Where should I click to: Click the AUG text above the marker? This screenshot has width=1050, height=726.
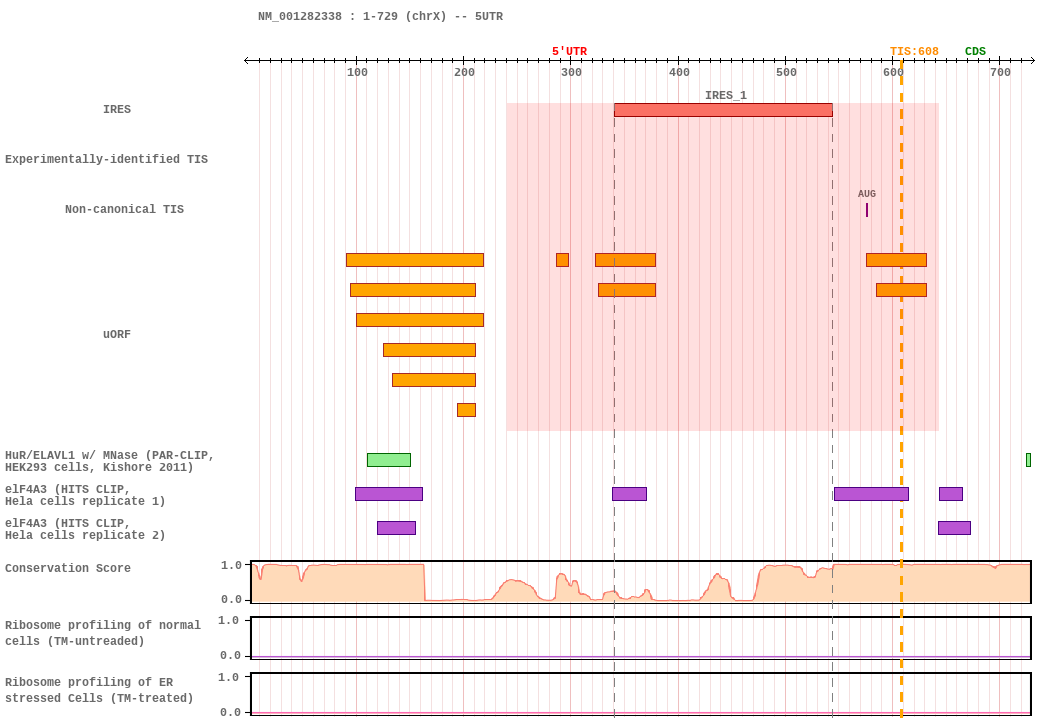(867, 194)
